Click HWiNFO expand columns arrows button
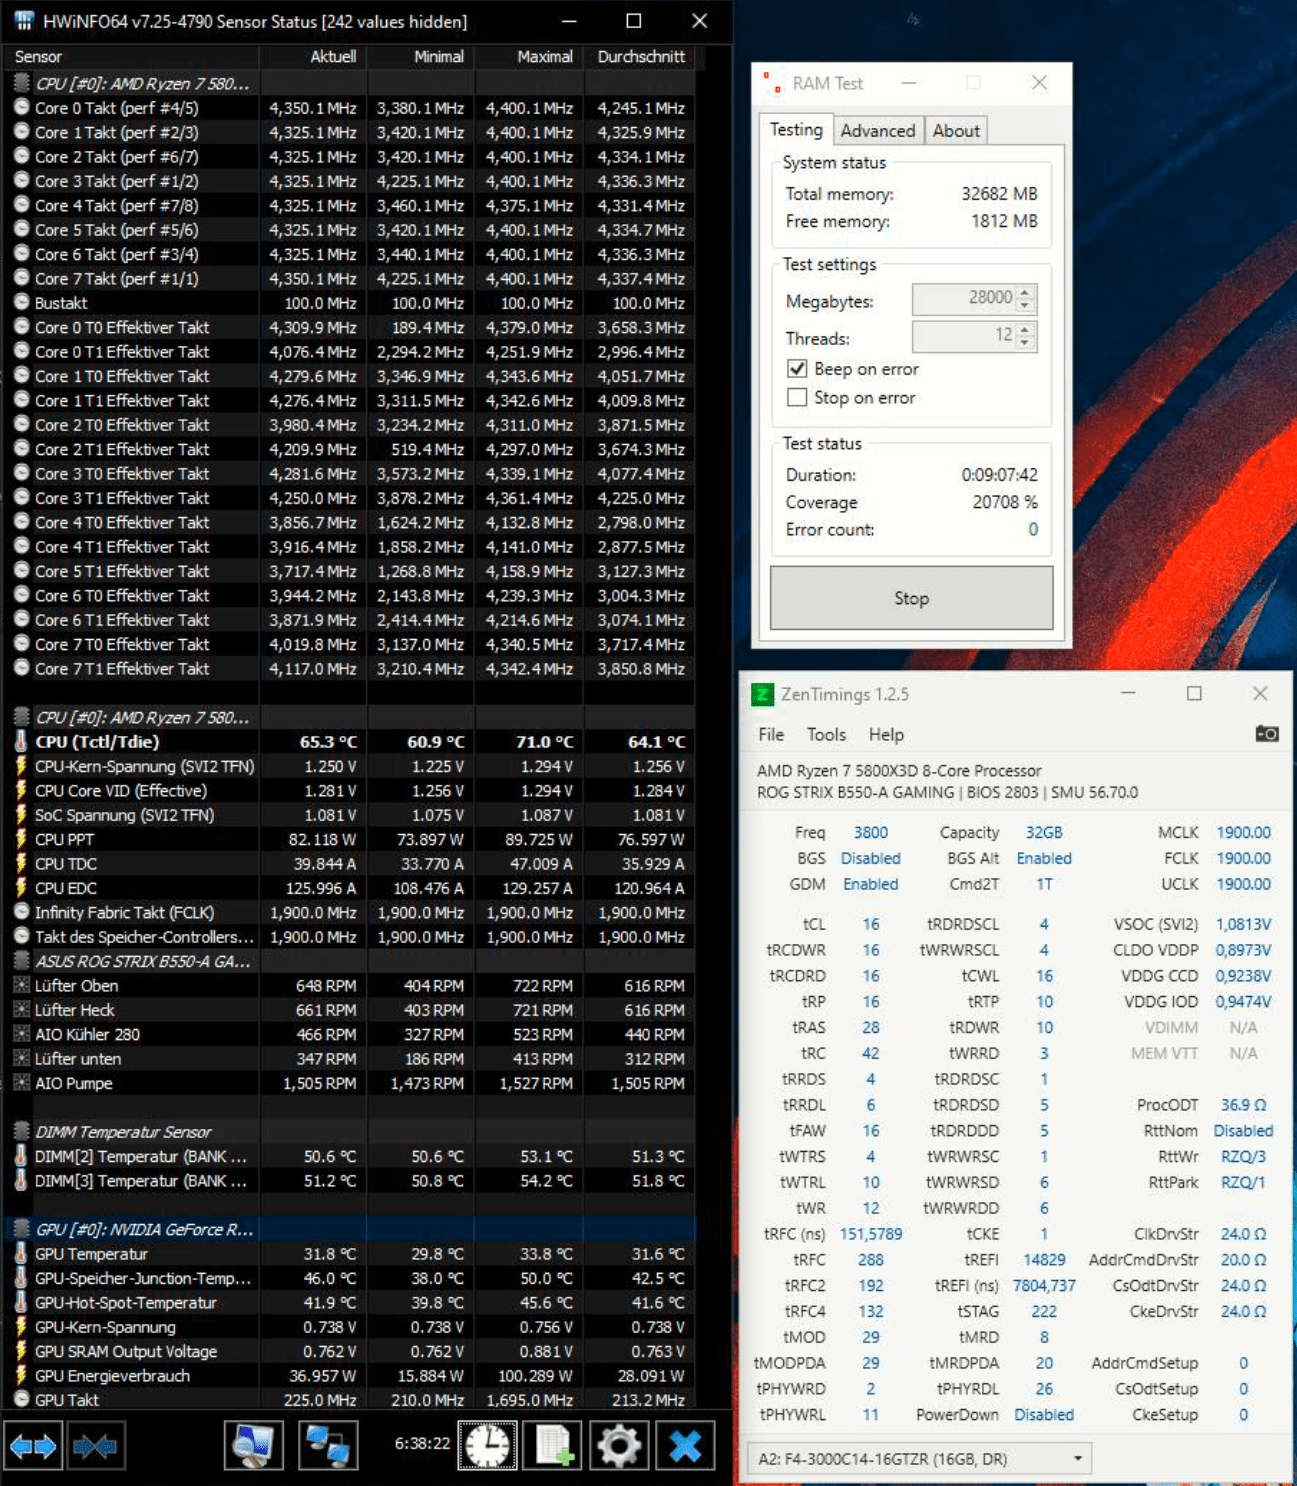 click(33, 1446)
